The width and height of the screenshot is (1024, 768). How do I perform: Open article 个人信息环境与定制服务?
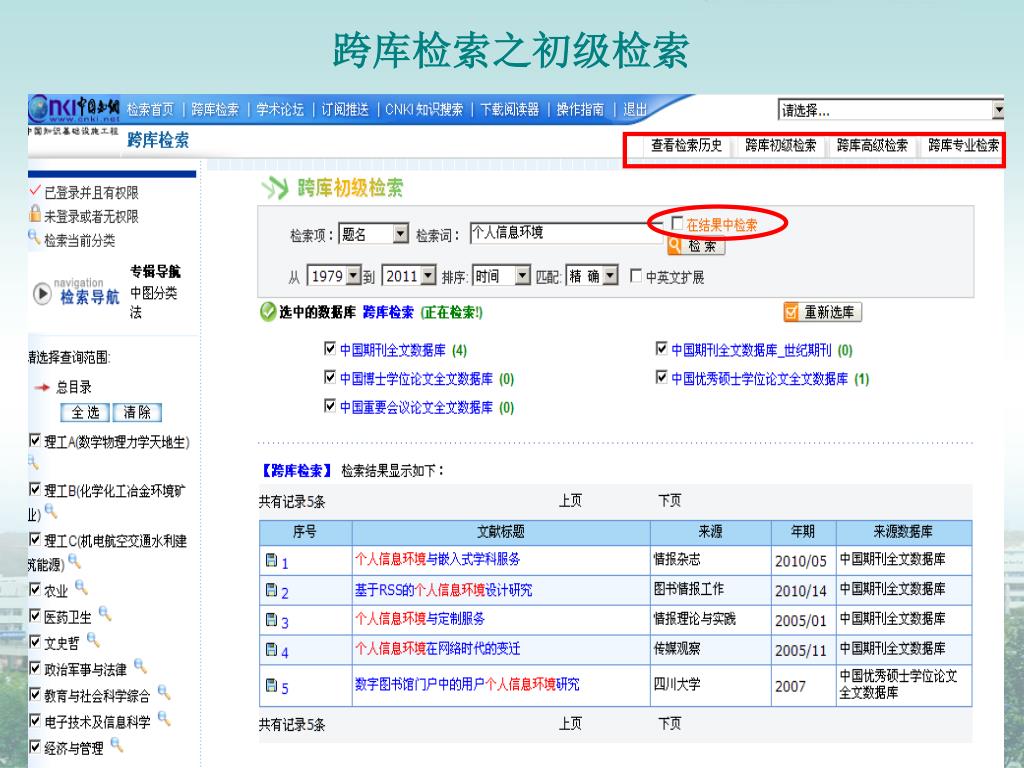419,619
